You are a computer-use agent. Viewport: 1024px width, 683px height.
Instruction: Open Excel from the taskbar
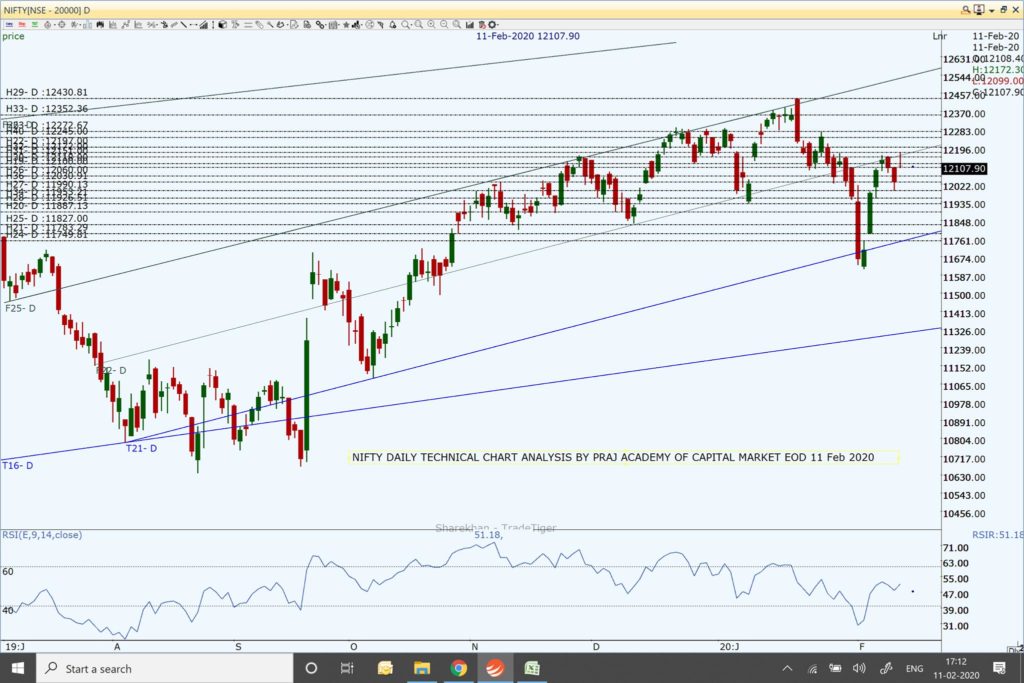coord(532,668)
